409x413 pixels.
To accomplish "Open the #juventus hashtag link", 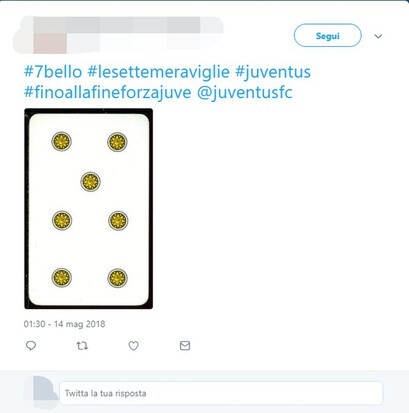I will (273, 72).
